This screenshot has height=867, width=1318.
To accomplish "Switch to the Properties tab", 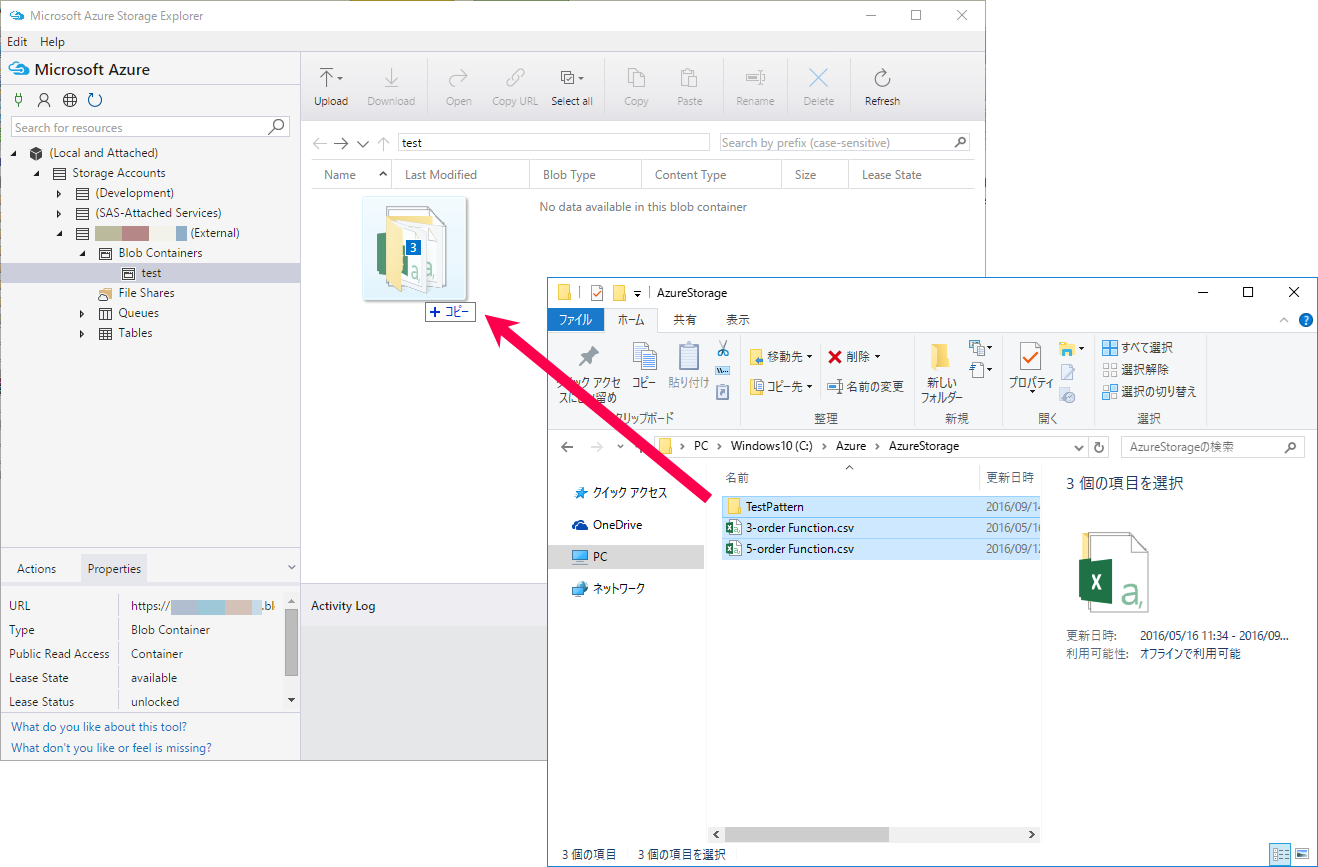I will 114,569.
